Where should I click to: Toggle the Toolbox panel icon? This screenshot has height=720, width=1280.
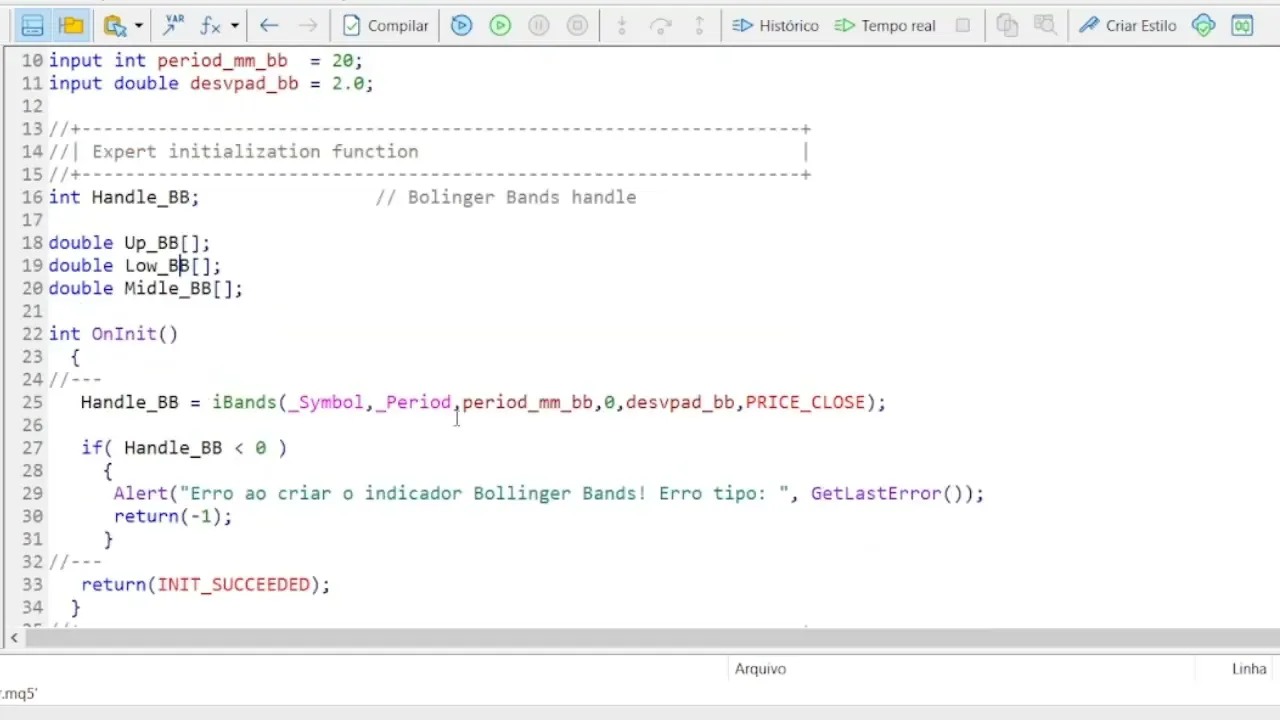pos(32,25)
